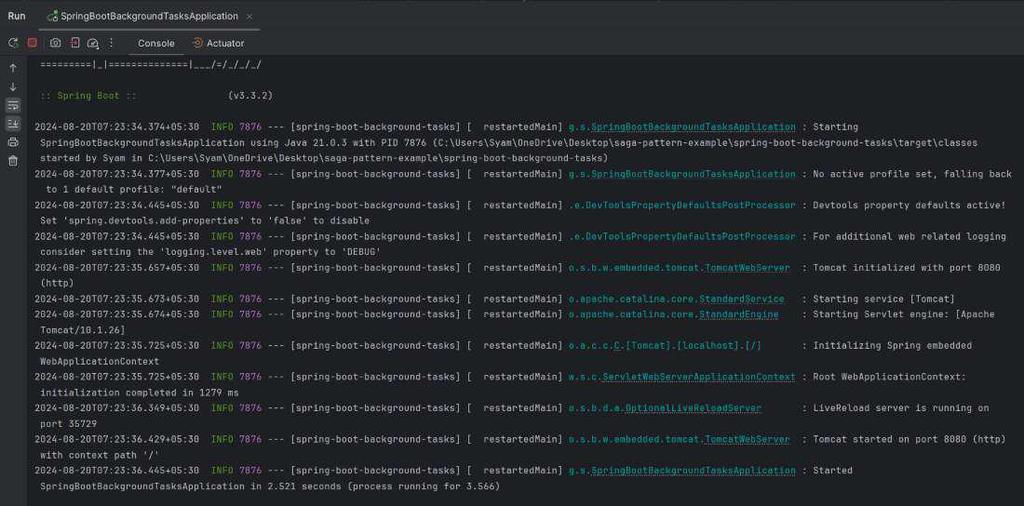The height and width of the screenshot is (506, 1024).
Task: Click 'started by Syam in C:\Users\Syam' line
Action: click(324, 158)
